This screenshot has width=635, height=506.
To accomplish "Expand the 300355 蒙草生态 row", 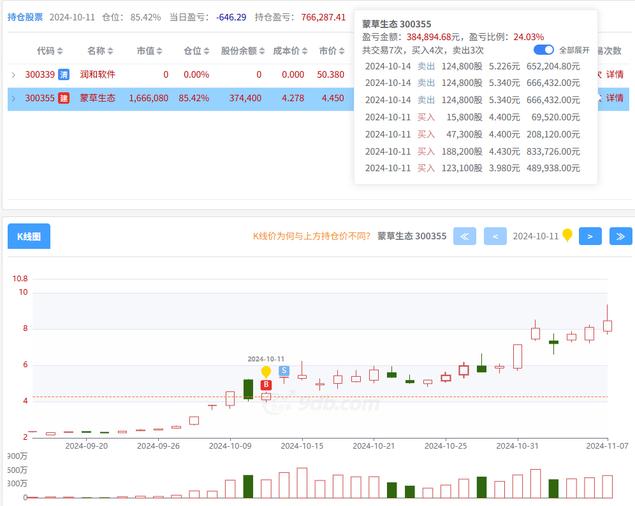I will pos(13,98).
